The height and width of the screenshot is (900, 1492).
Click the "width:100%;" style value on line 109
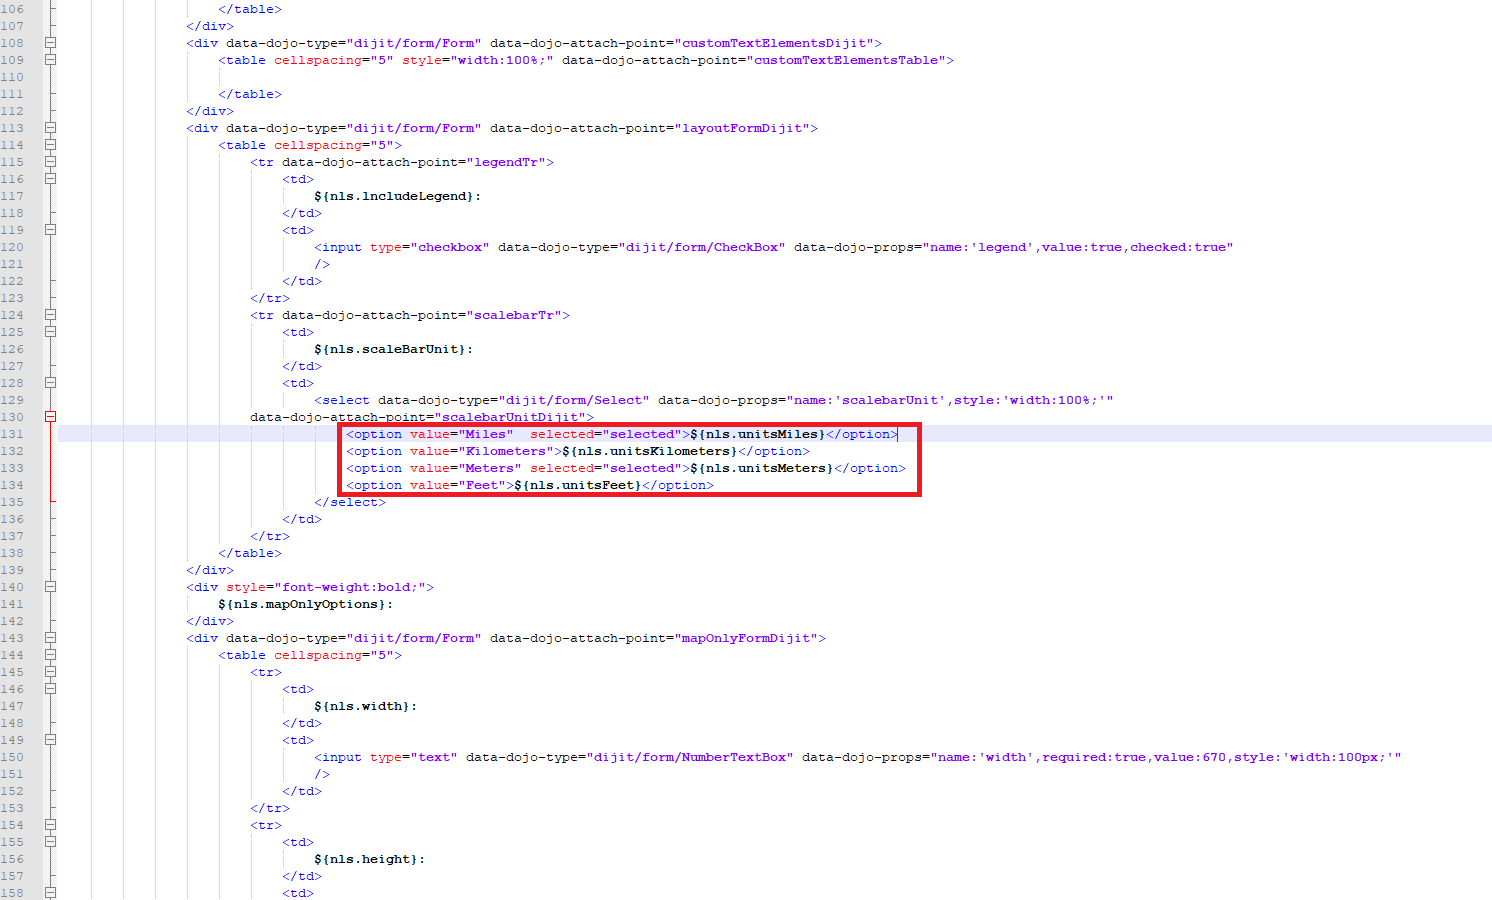coord(502,60)
